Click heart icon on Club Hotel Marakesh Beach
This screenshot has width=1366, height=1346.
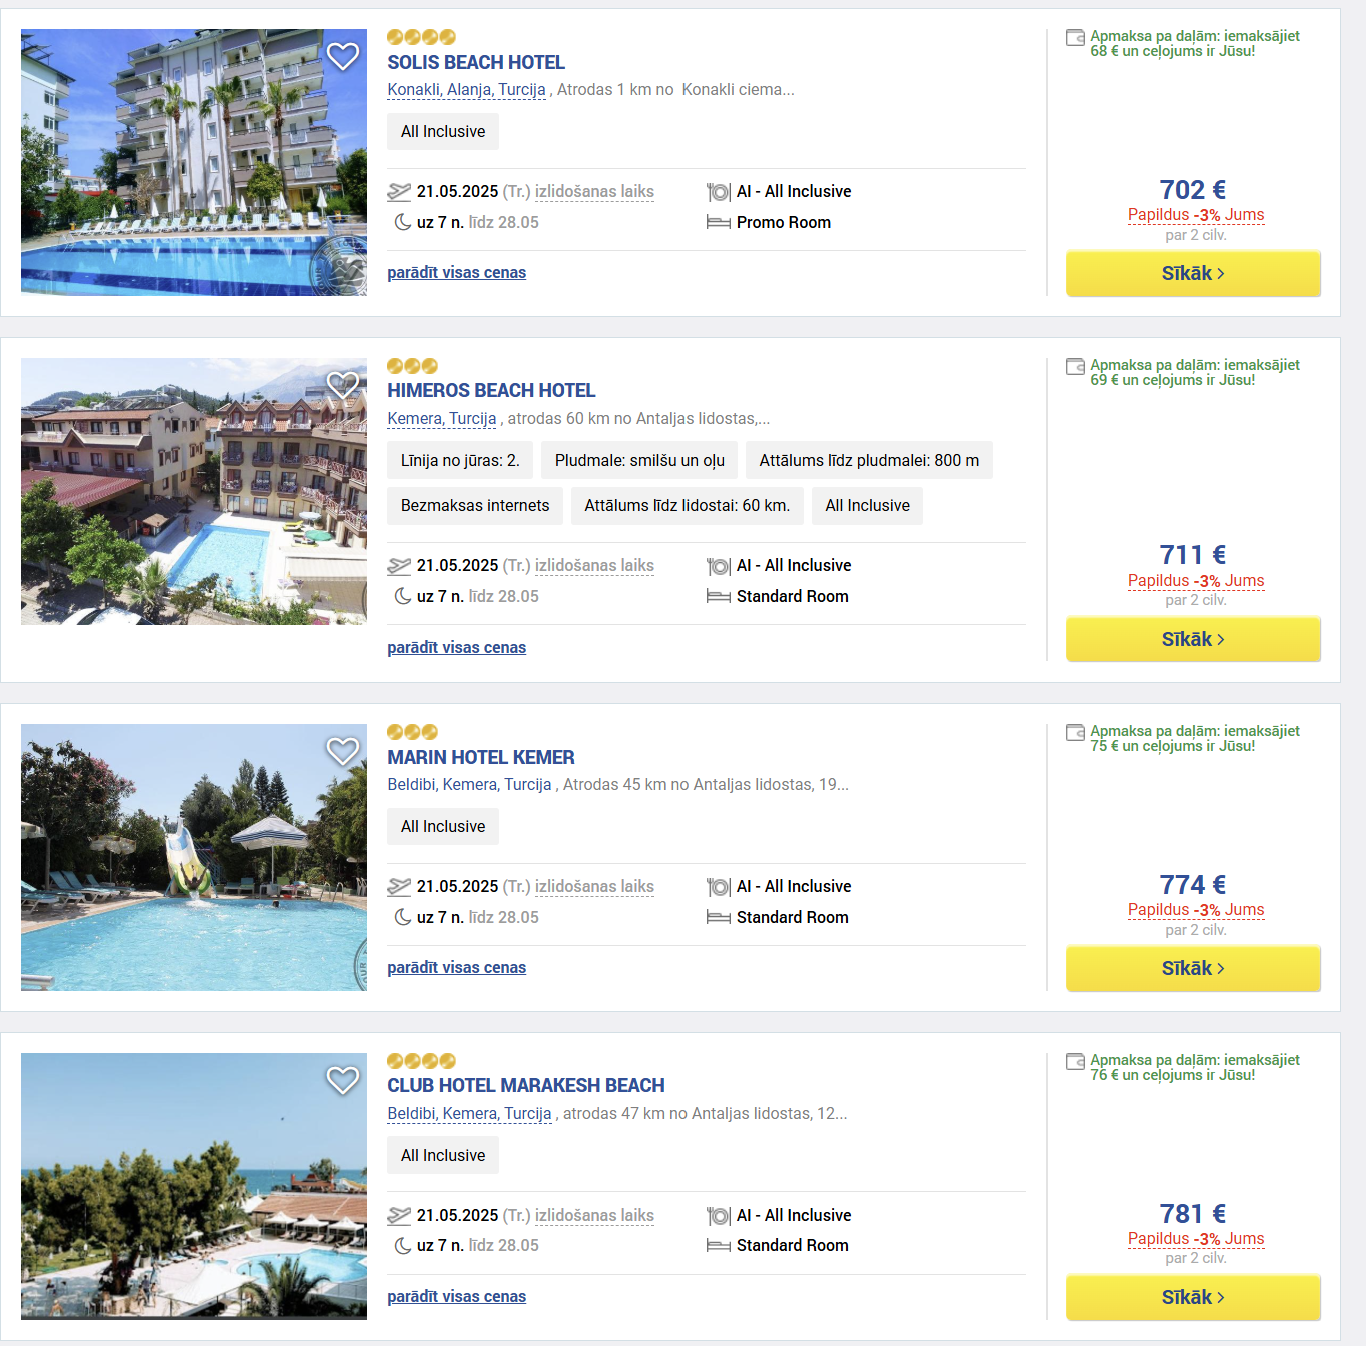343,1080
